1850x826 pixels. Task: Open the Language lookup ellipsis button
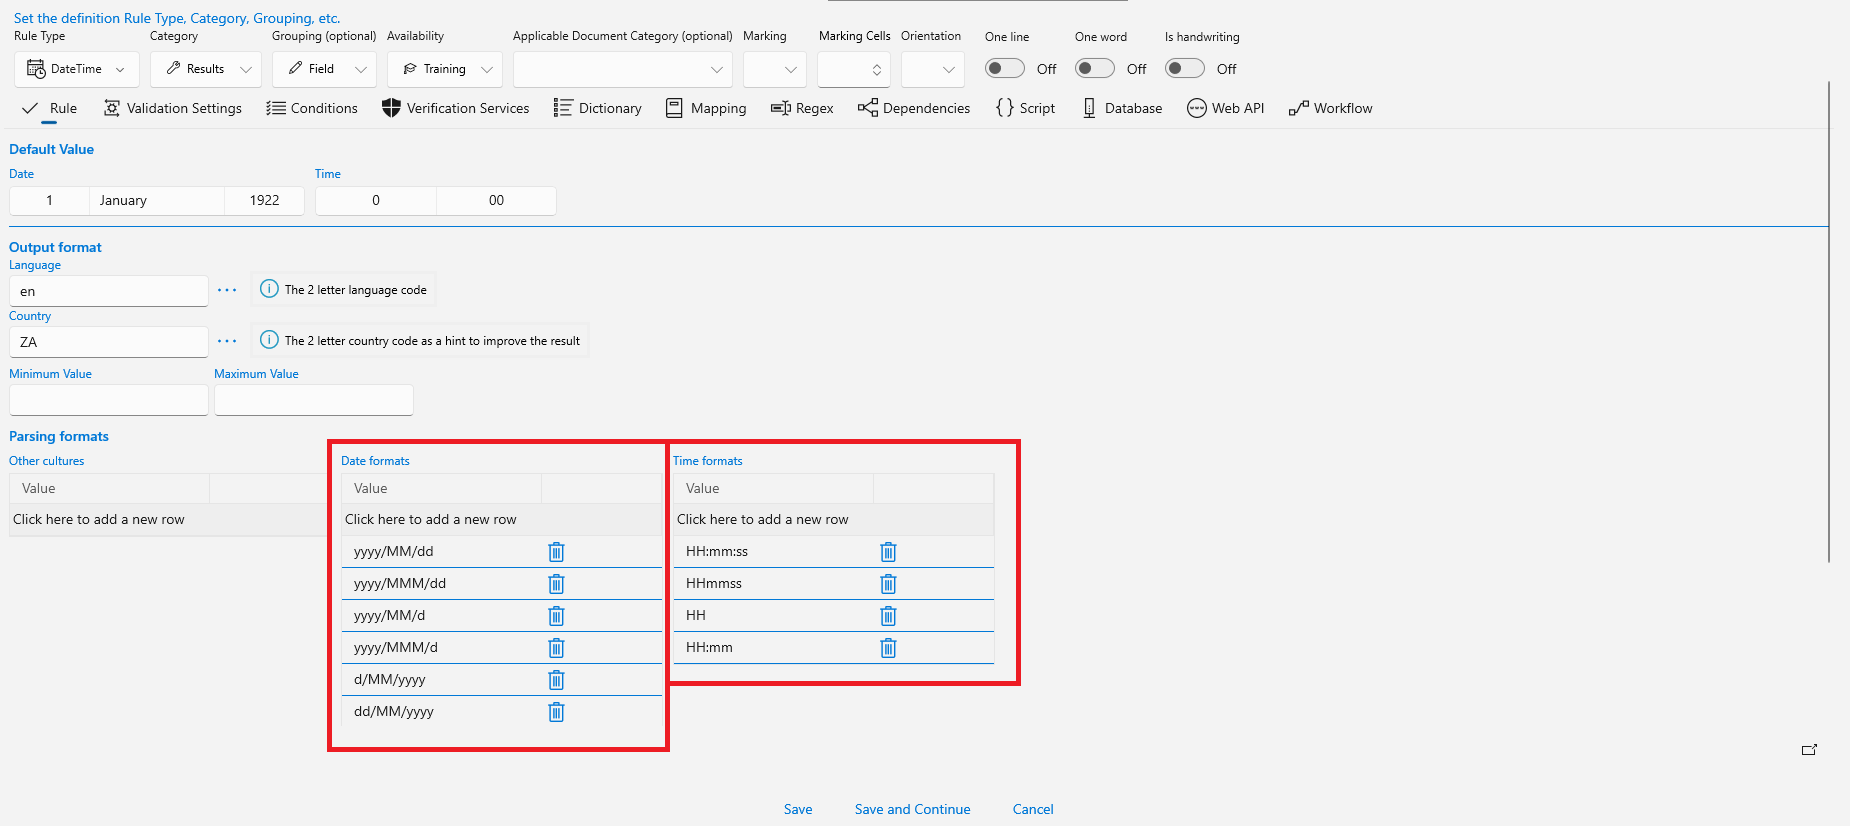pyautogui.click(x=228, y=290)
